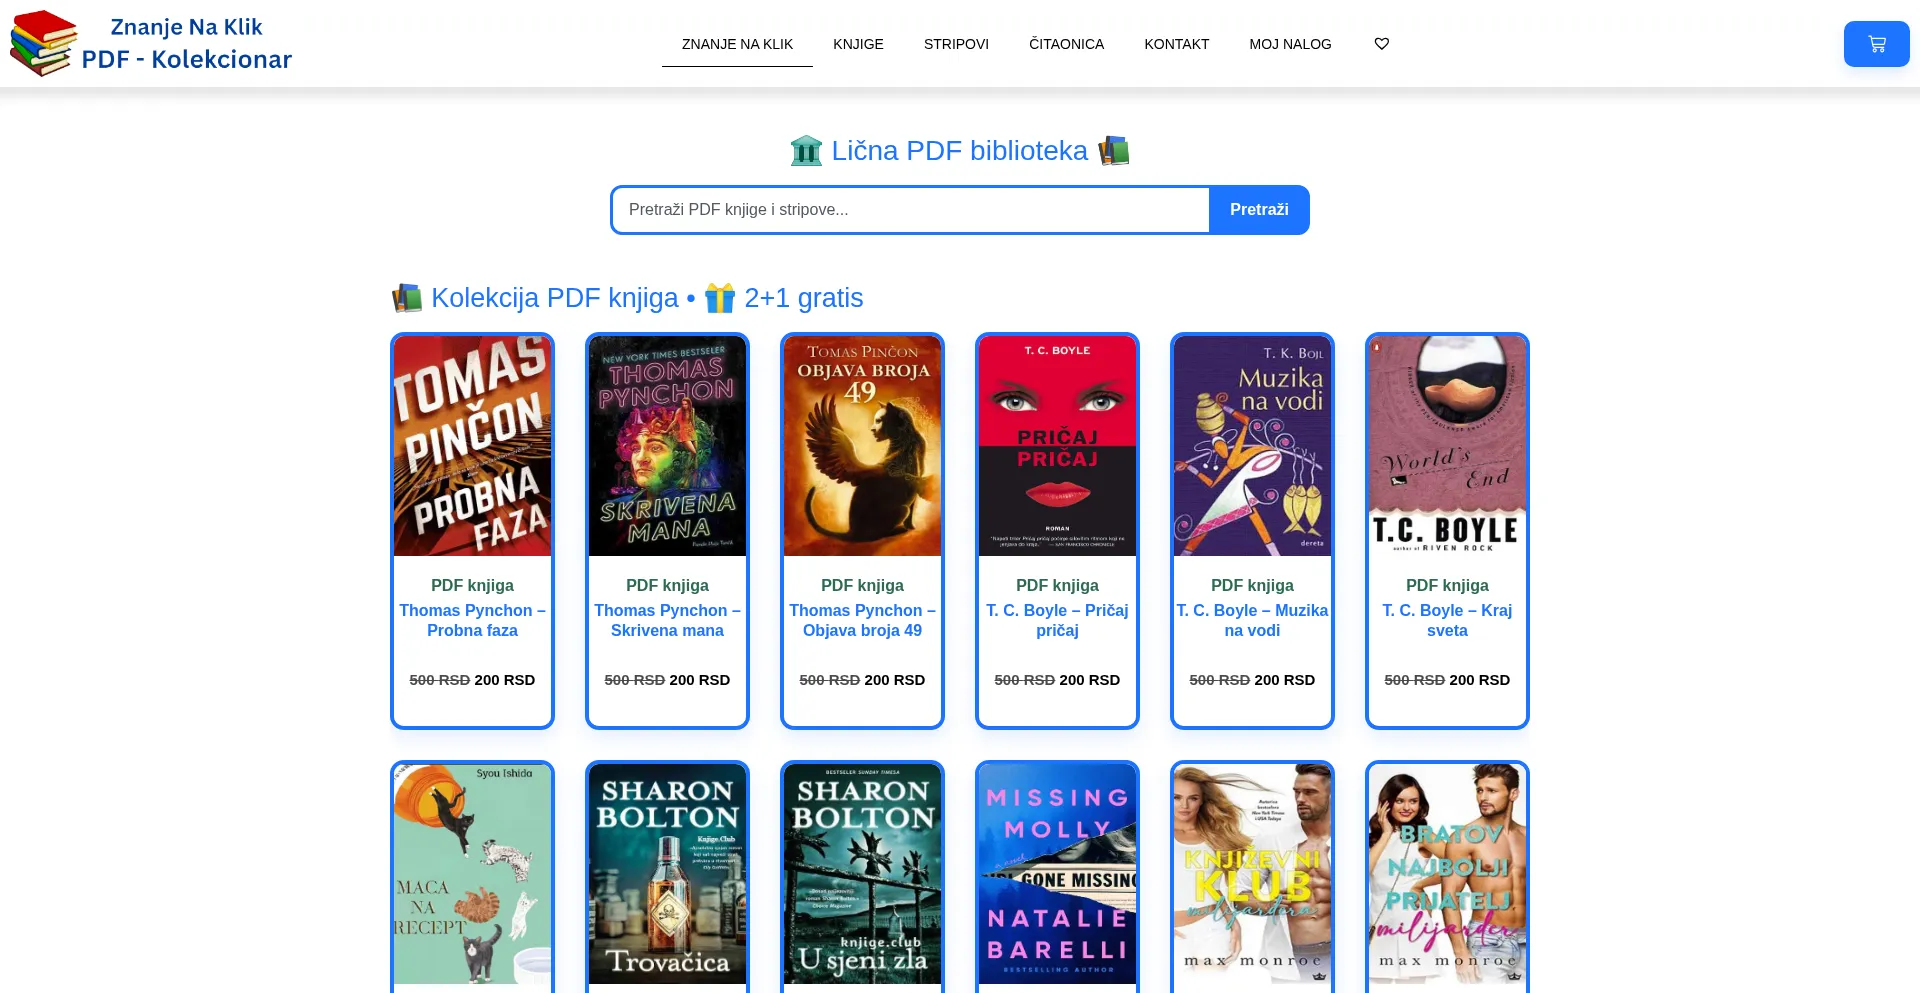Screen dimensions: 1920x993
Task: Open the KONTAKT page
Action: [1176, 44]
